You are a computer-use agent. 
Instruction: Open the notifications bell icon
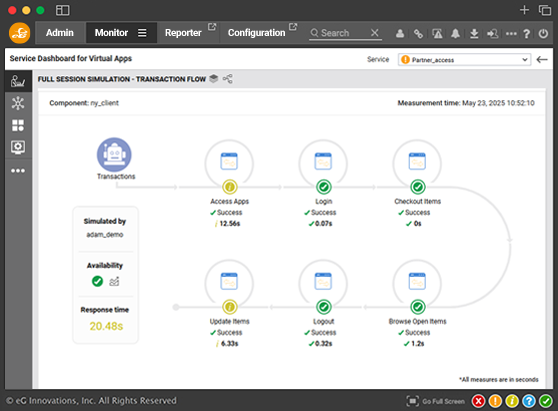click(455, 33)
